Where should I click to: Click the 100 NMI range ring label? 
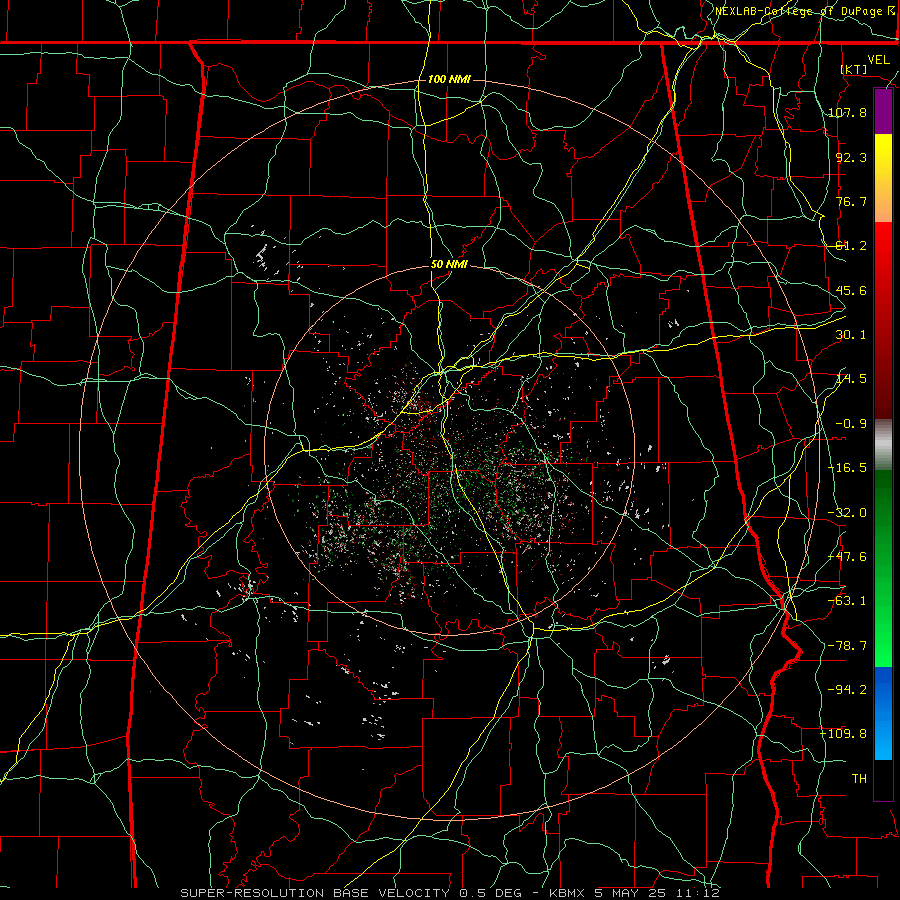click(449, 79)
